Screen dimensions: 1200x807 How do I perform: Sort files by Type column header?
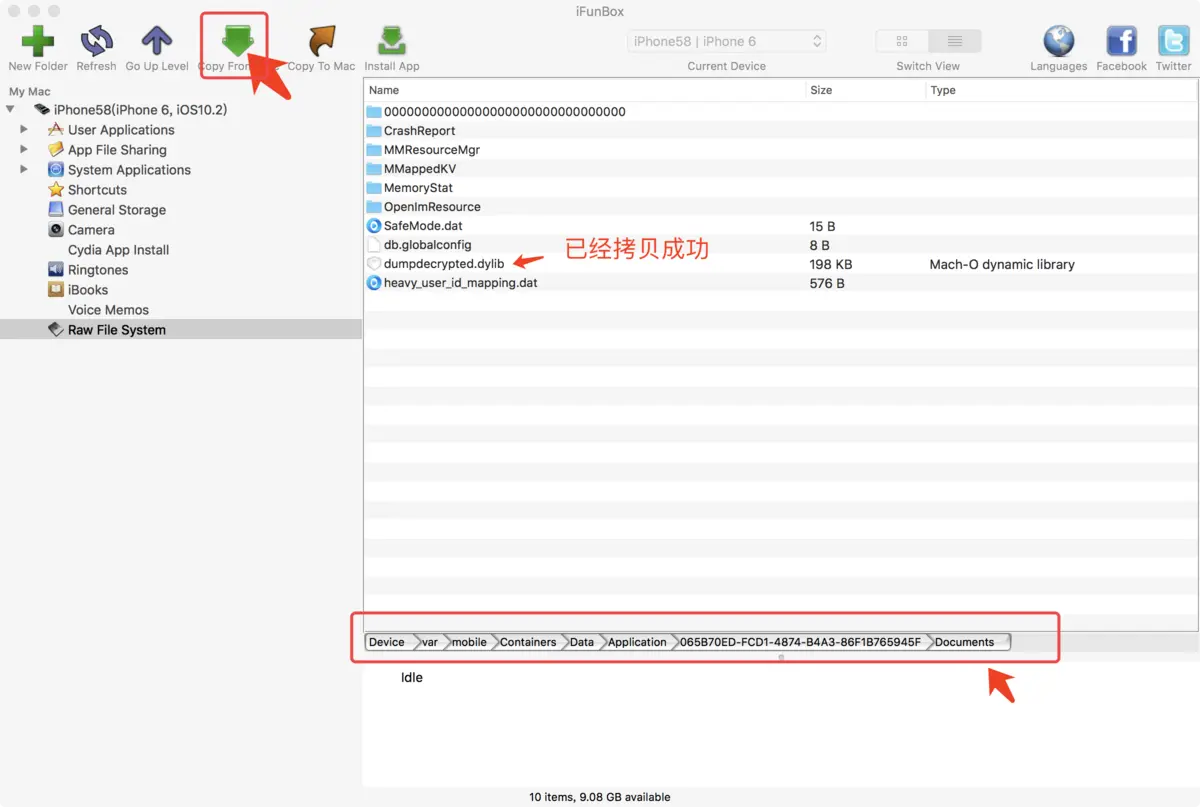coord(1062,90)
